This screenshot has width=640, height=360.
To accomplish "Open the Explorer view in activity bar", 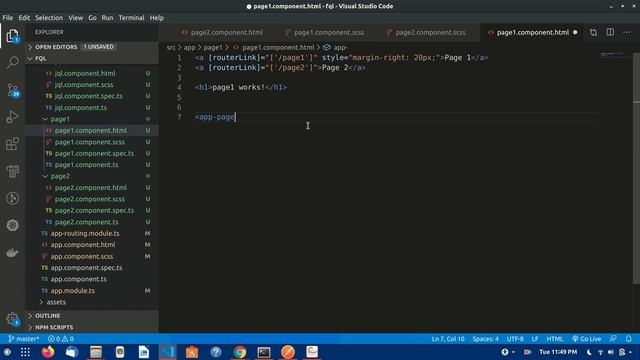I will 12,36.
